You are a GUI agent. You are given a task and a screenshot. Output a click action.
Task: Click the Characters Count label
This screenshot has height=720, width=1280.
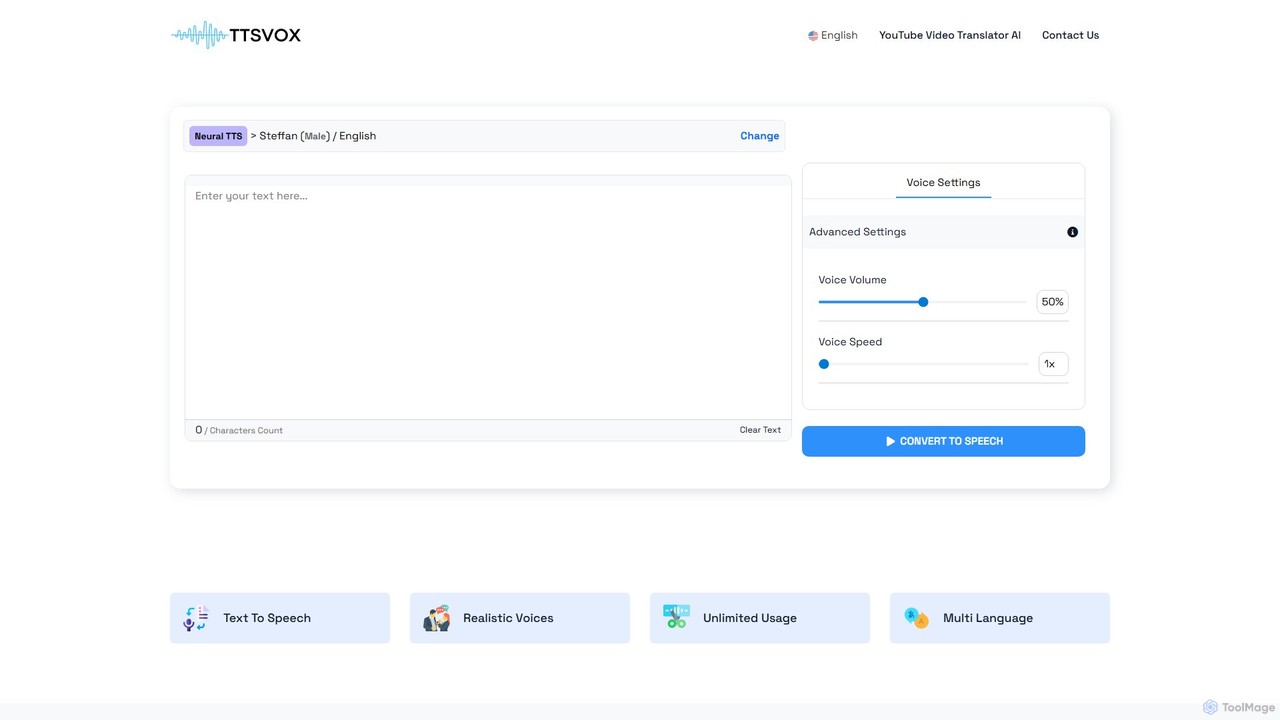pyautogui.click(x=246, y=431)
